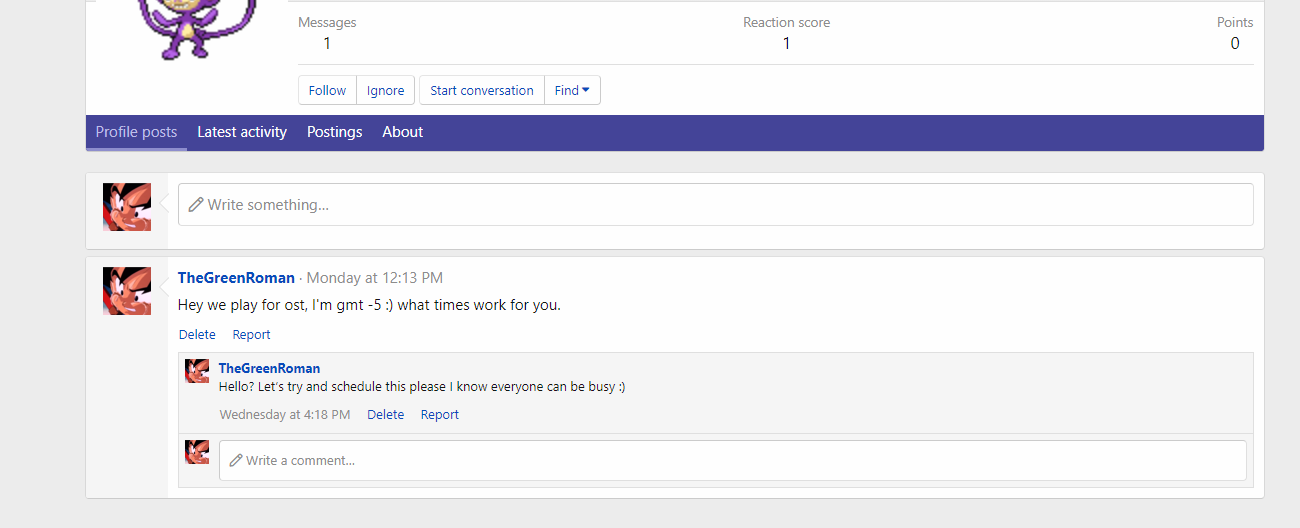The image size is (1300, 528).
Task: Start conversation with this user
Action: [482, 90]
